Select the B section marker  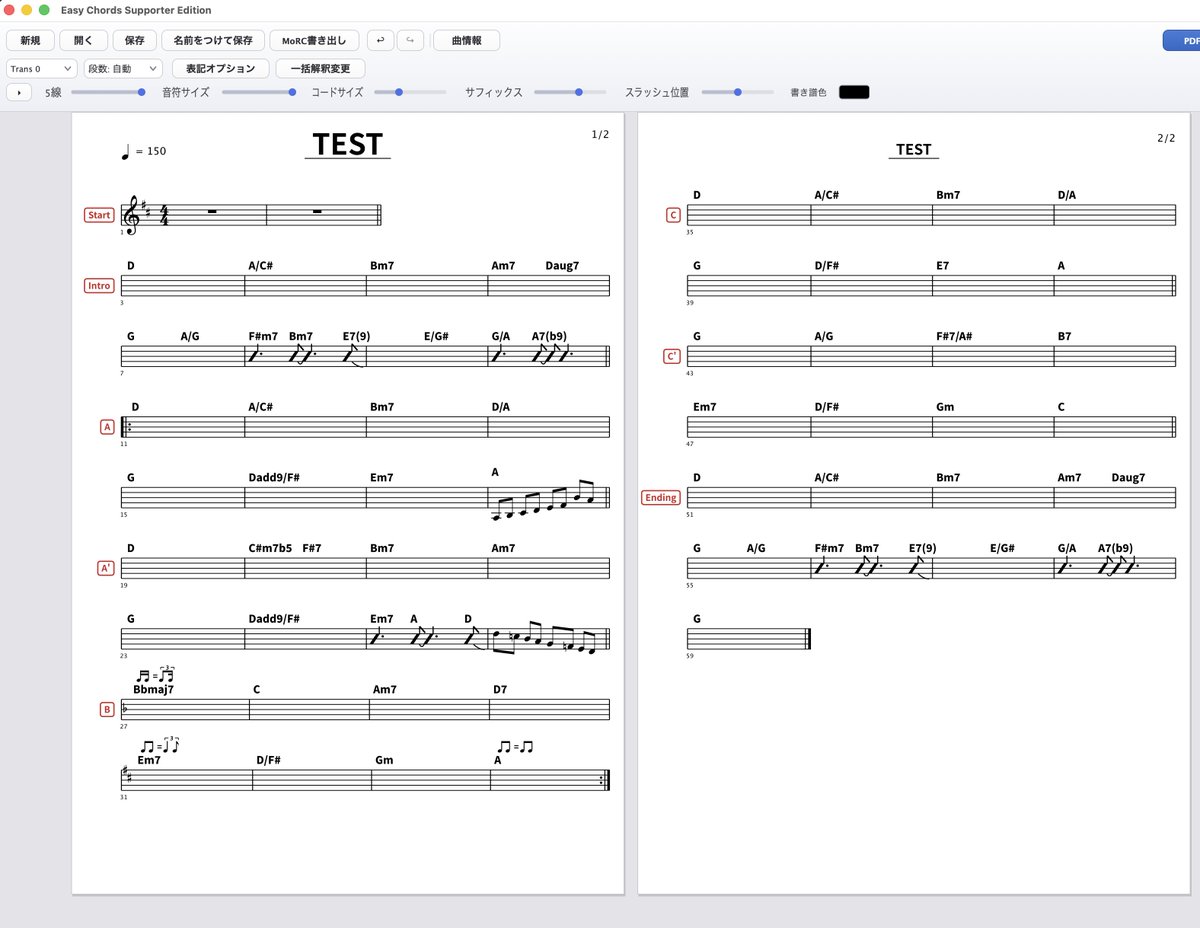[107, 710]
